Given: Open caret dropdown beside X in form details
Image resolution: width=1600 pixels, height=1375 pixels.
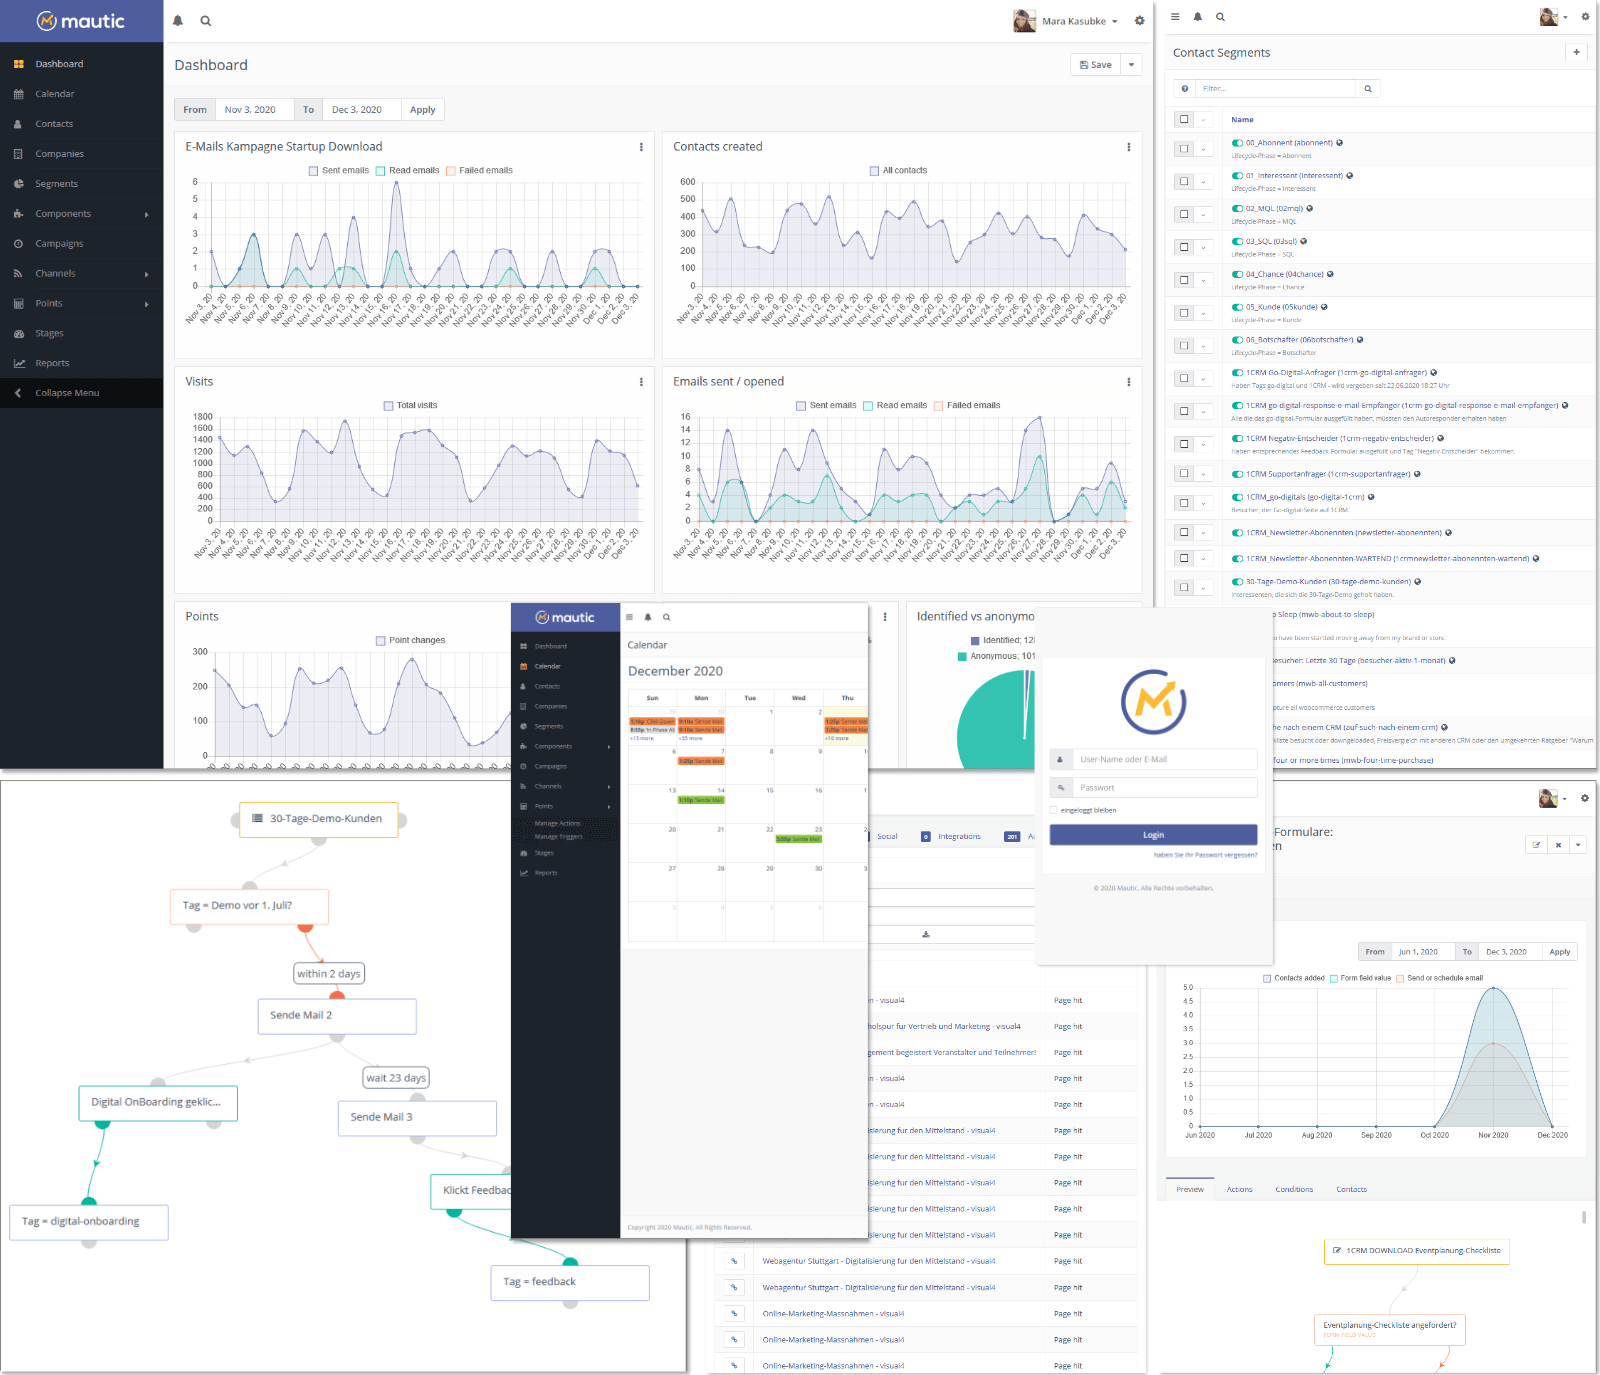Looking at the screenshot, I should (x=1578, y=845).
